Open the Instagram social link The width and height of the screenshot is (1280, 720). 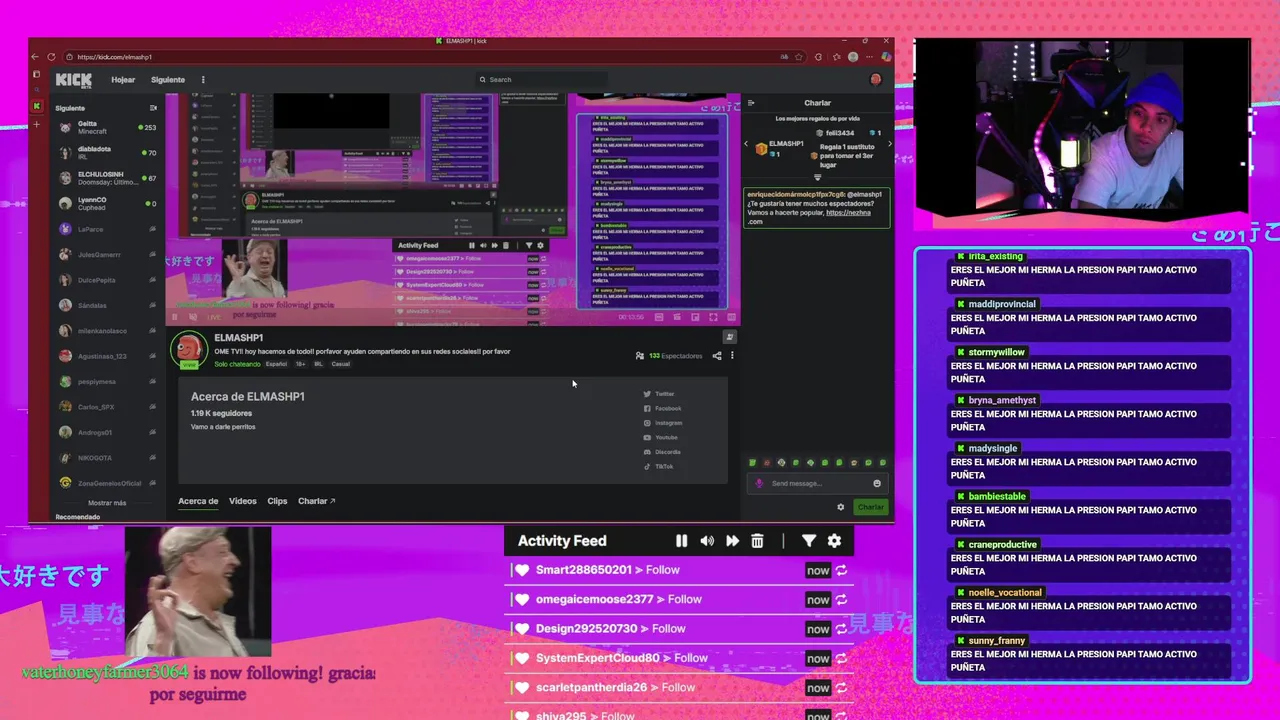pos(662,423)
